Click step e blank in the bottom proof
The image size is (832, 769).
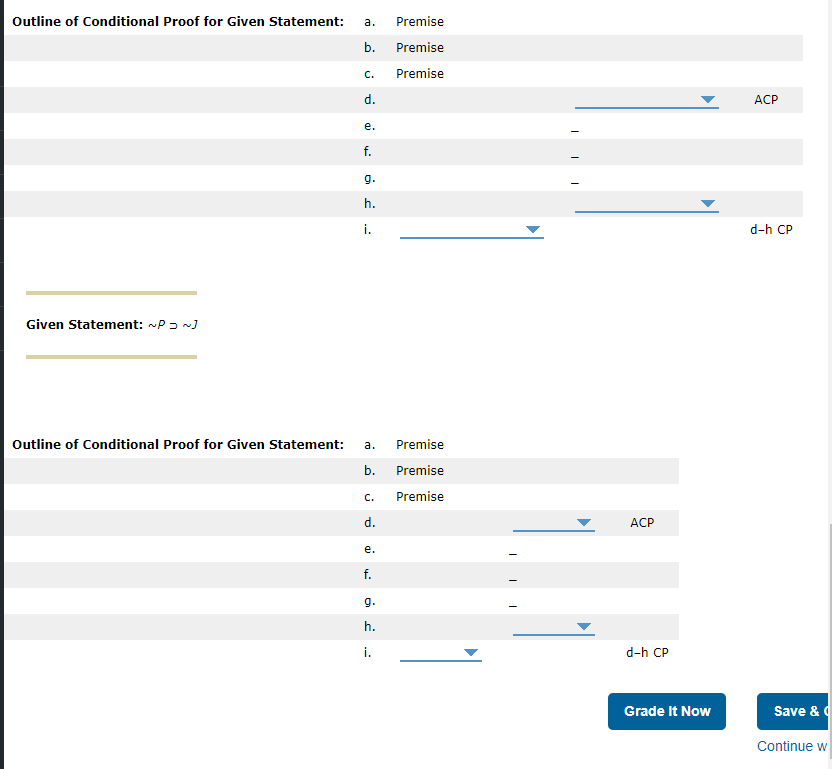(x=512, y=551)
